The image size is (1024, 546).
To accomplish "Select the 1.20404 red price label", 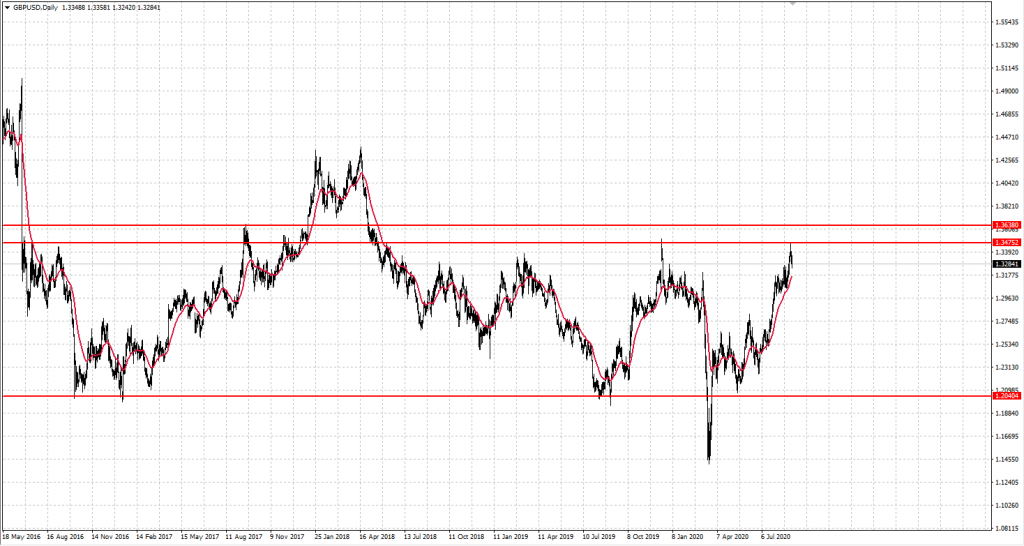I will point(1006,396).
